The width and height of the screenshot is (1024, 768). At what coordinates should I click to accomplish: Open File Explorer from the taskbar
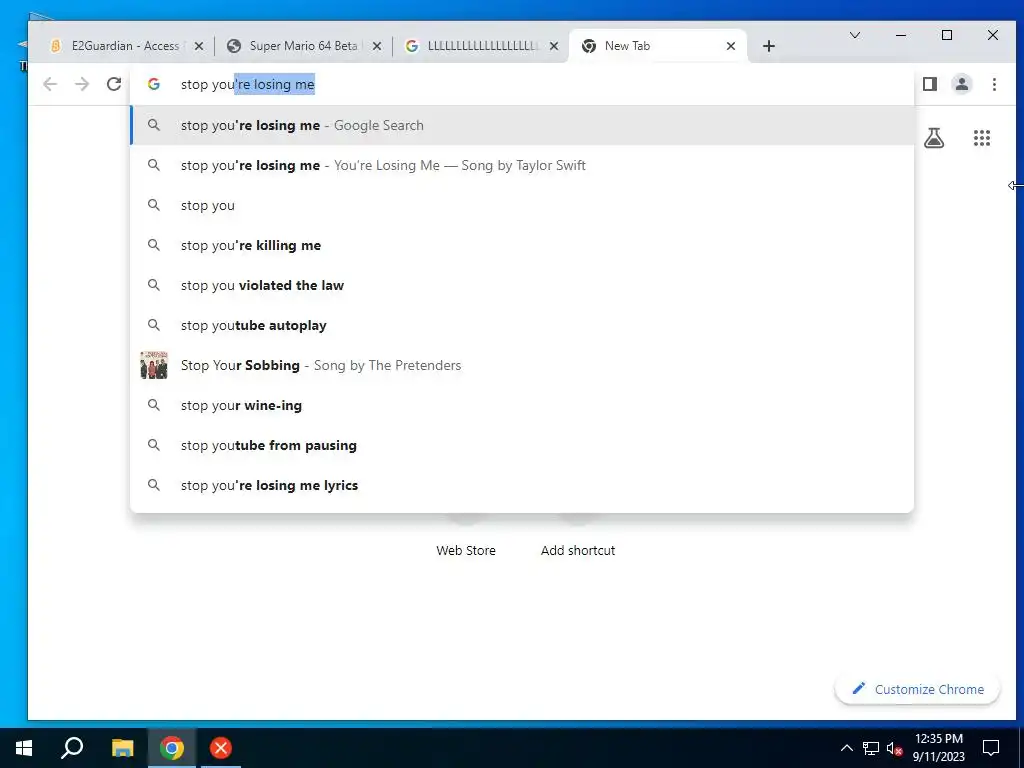(122, 748)
